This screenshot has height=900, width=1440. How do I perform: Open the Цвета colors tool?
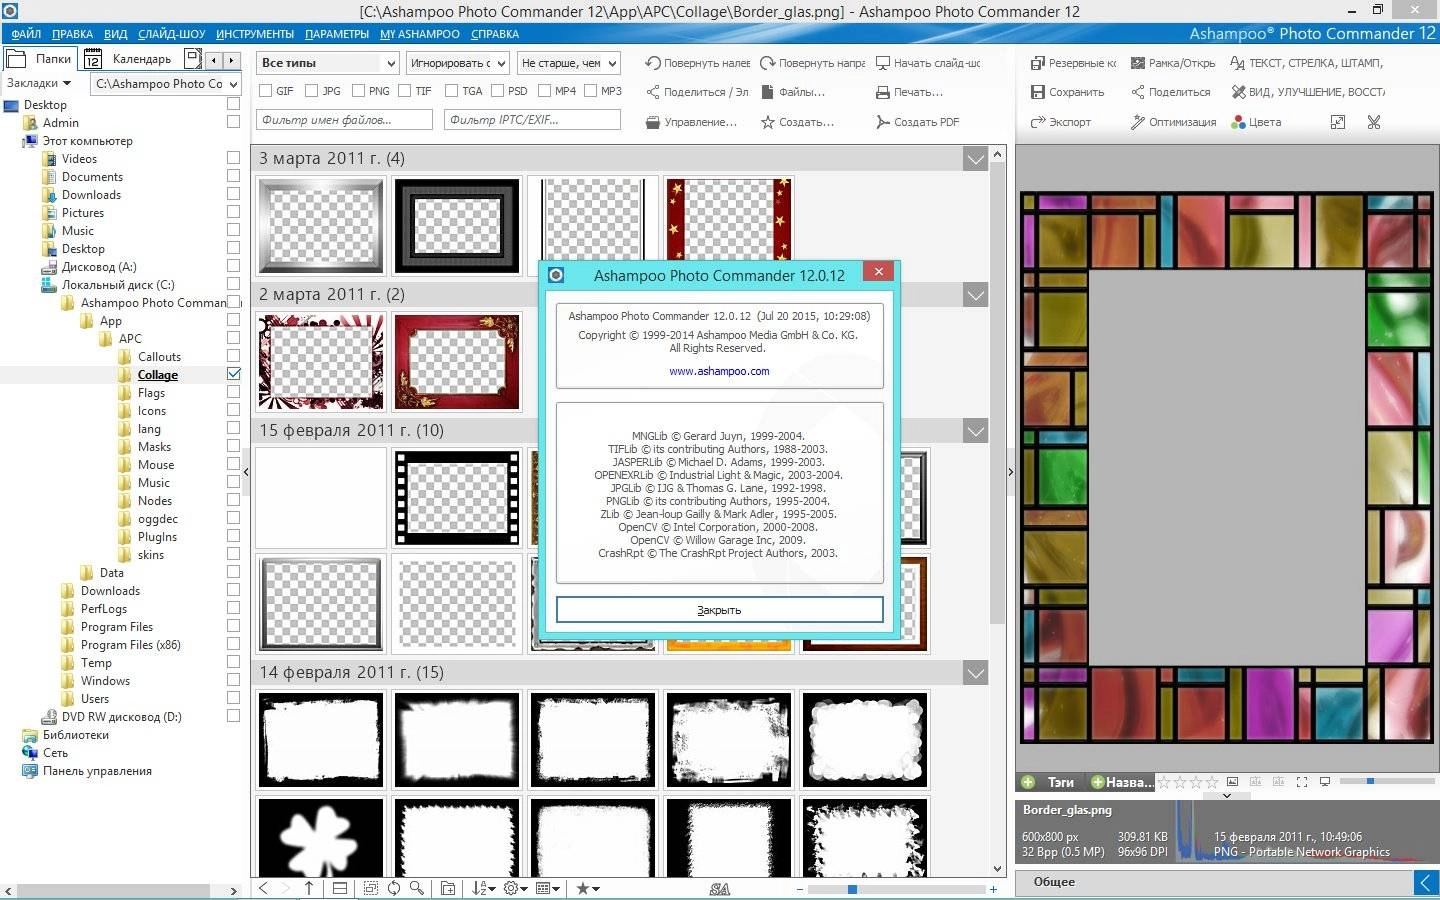pyautogui.click(x=1256, y=122)
